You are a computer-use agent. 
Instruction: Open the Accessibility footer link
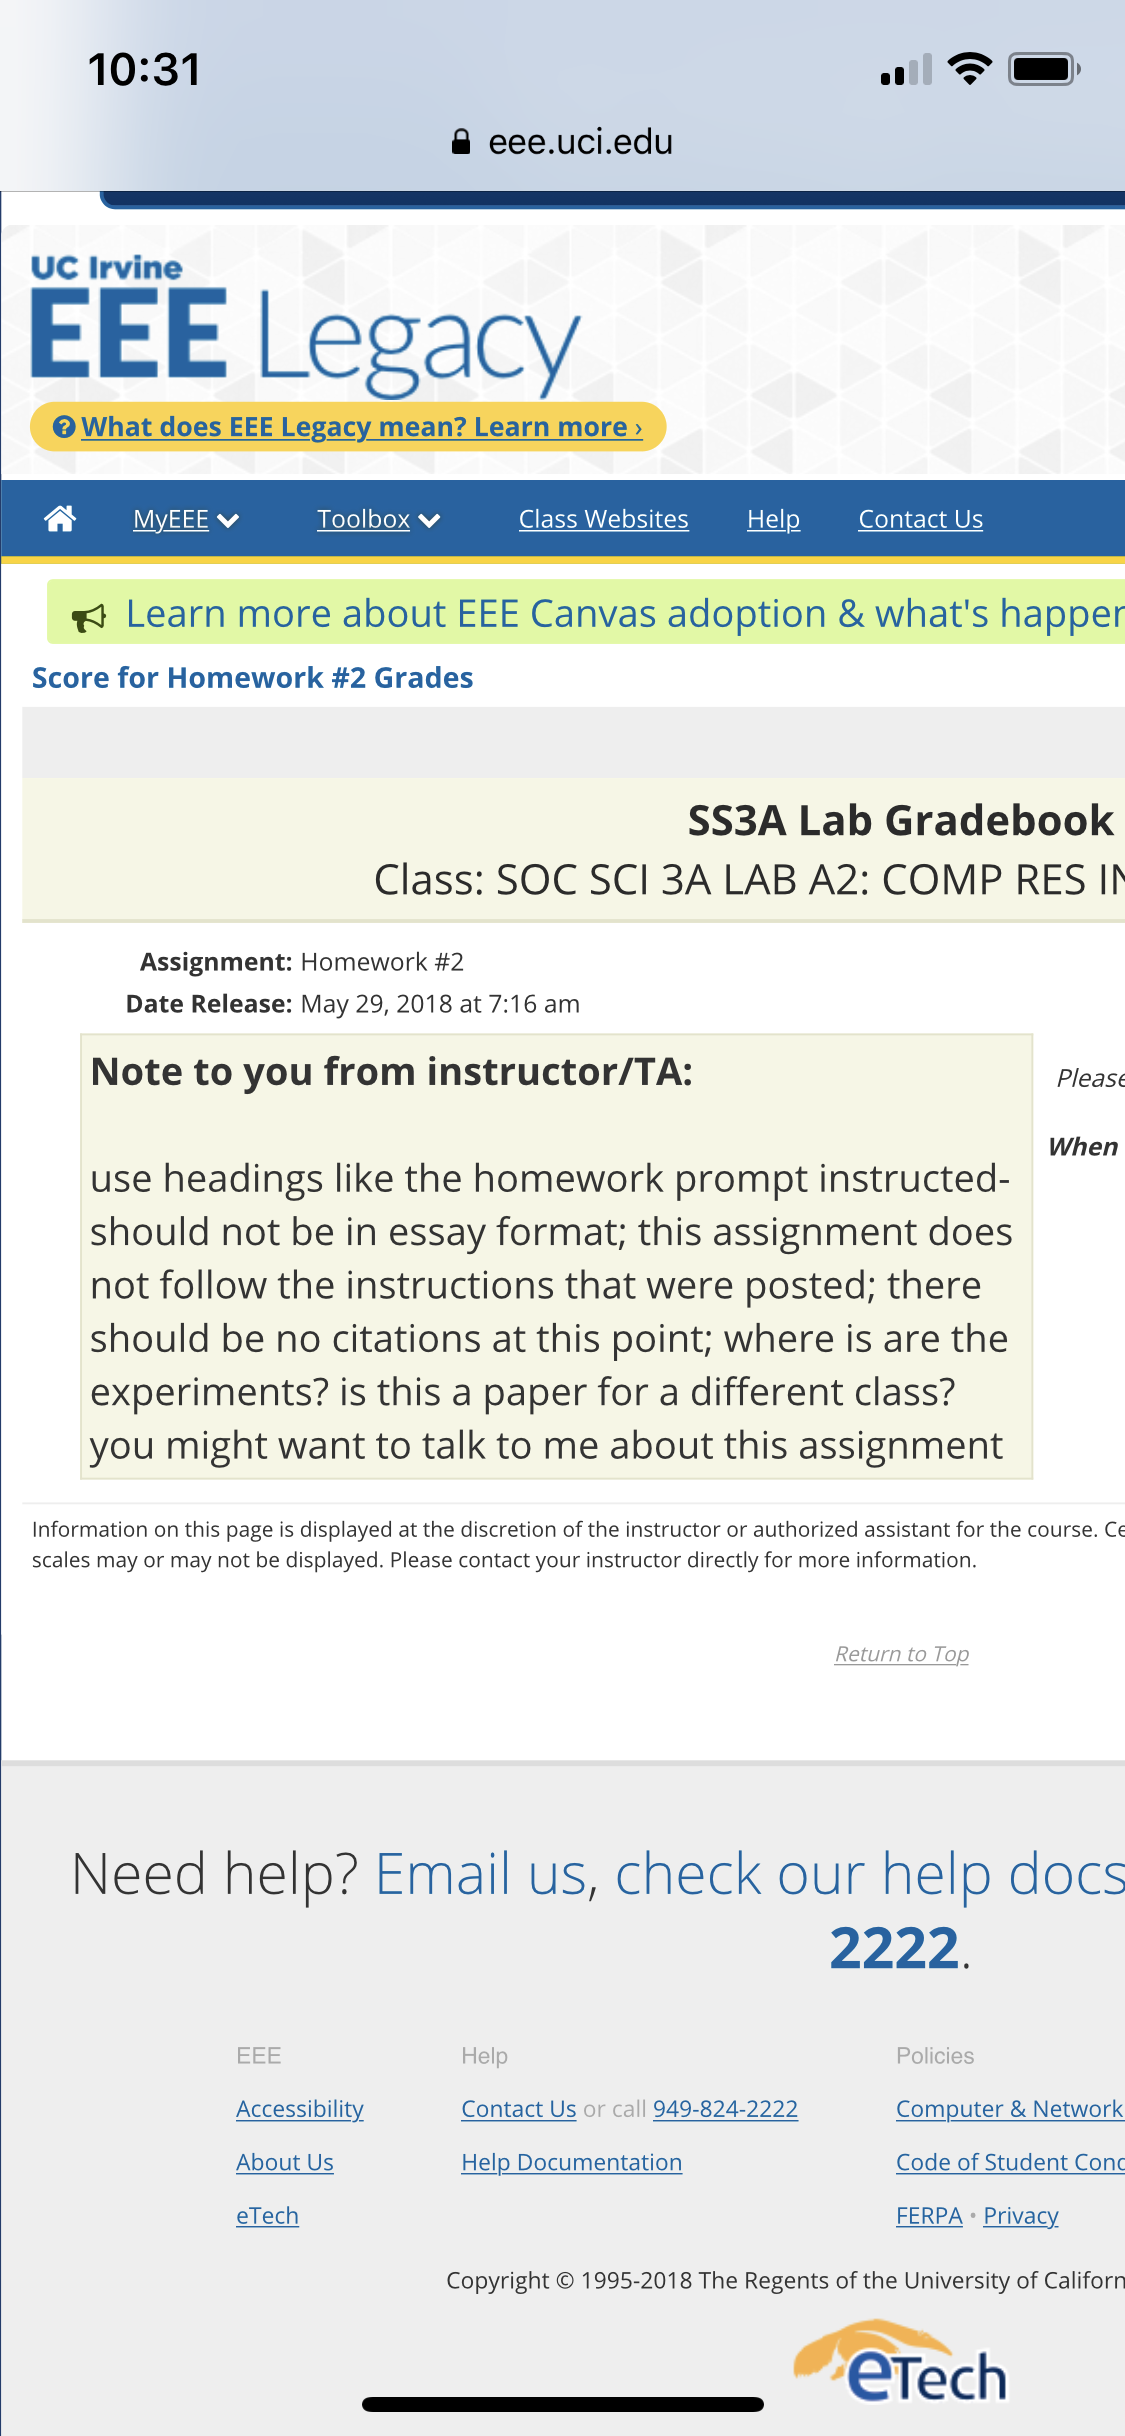click(300, 2109)
